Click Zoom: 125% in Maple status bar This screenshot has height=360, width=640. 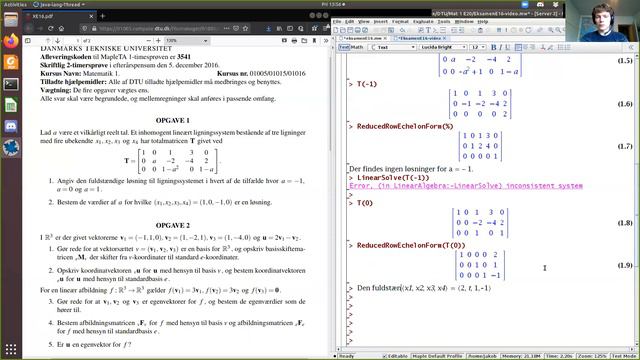tap(592, 356)
